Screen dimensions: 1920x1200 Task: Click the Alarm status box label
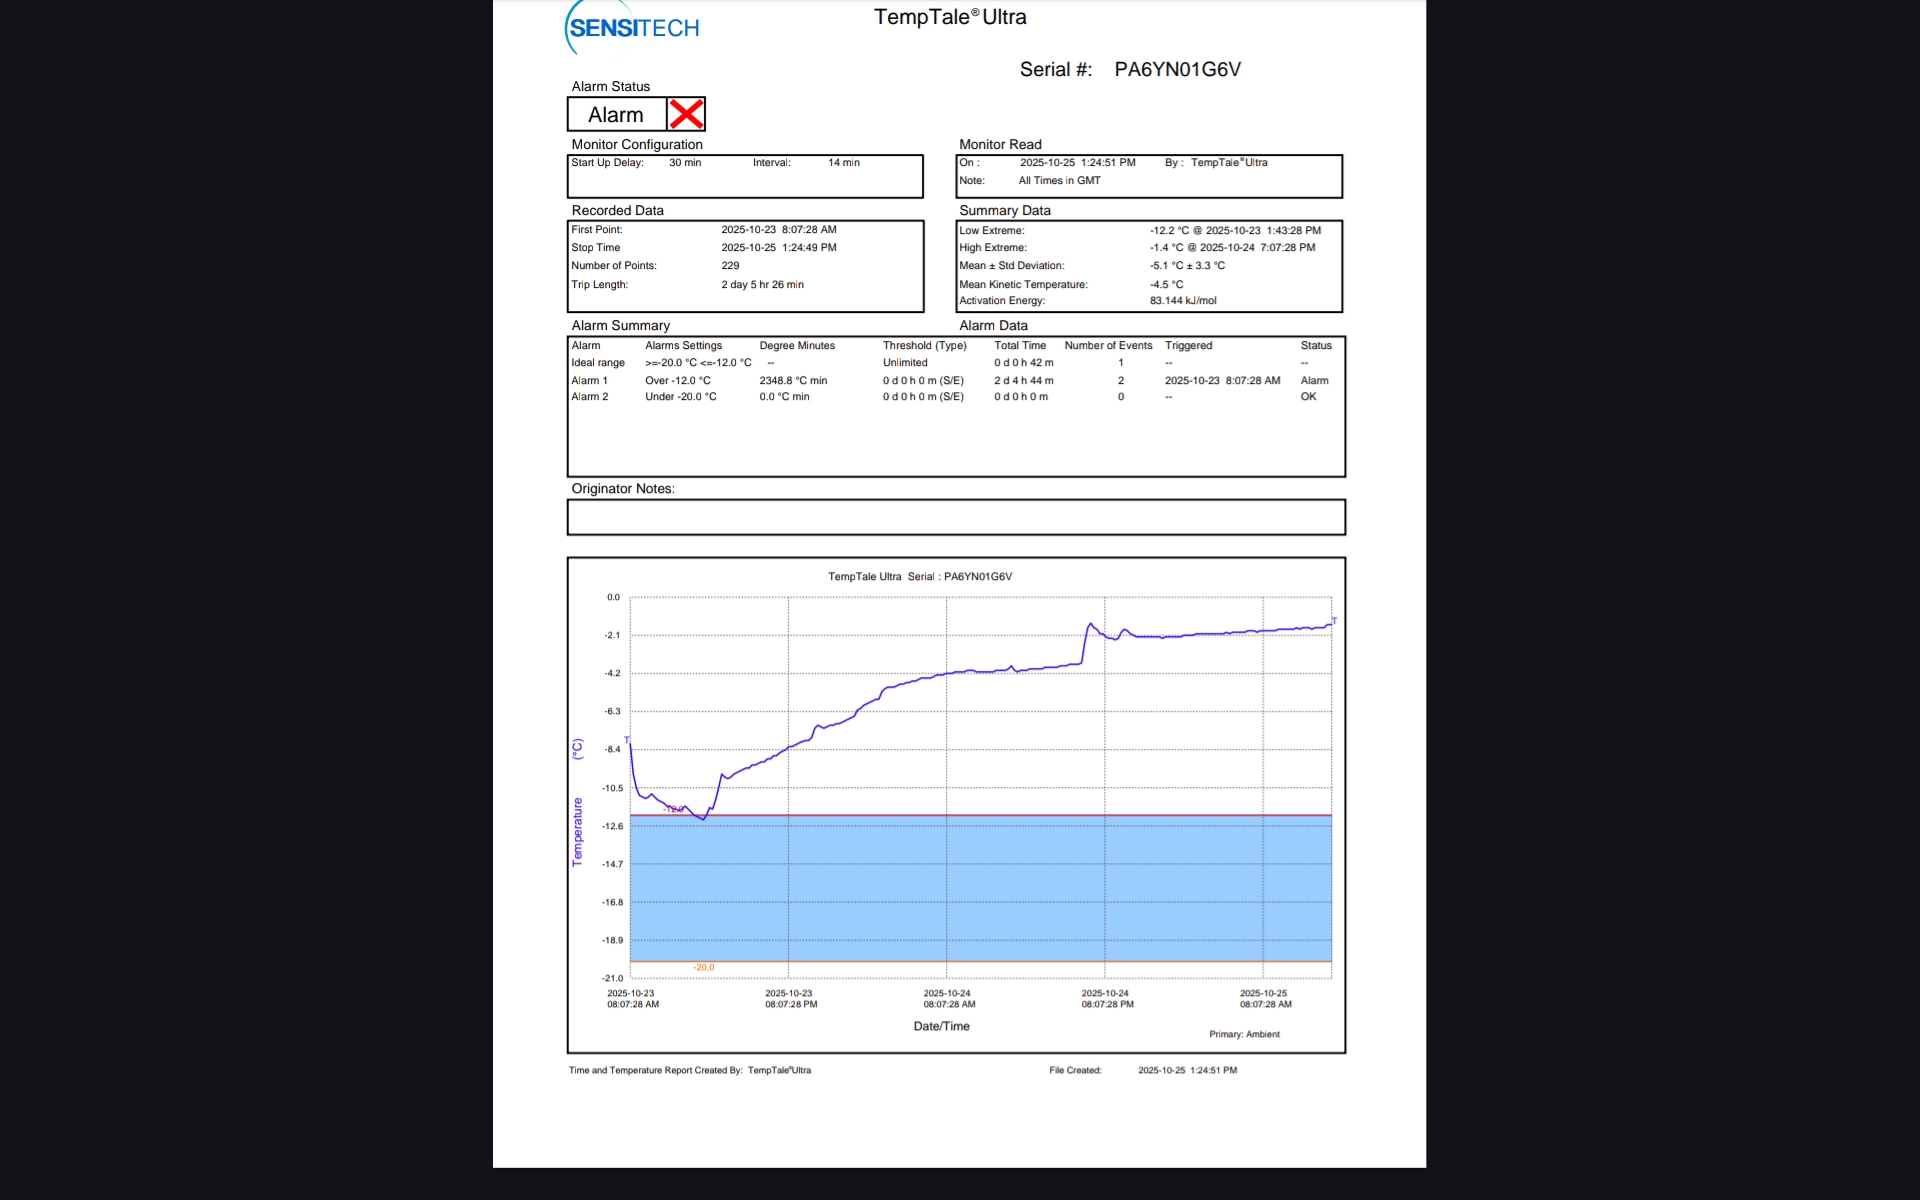pos(615,115)
